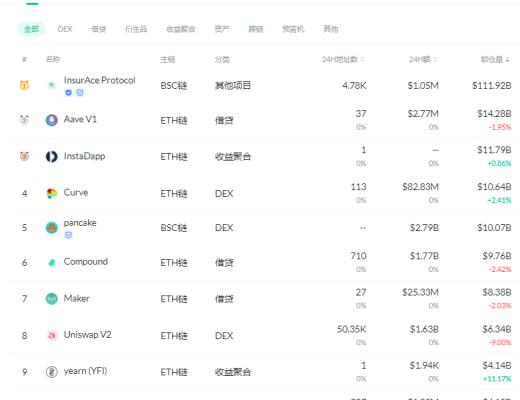Click the +11.17% change for yearn (YFI)
The height and width of the screenshot is (400, 520).
click(497, 379)
